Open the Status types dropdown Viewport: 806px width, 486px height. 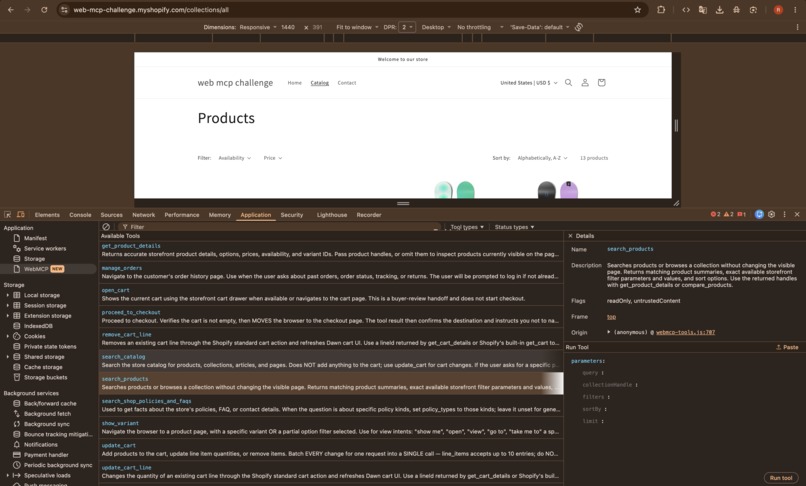click(514, 227)
